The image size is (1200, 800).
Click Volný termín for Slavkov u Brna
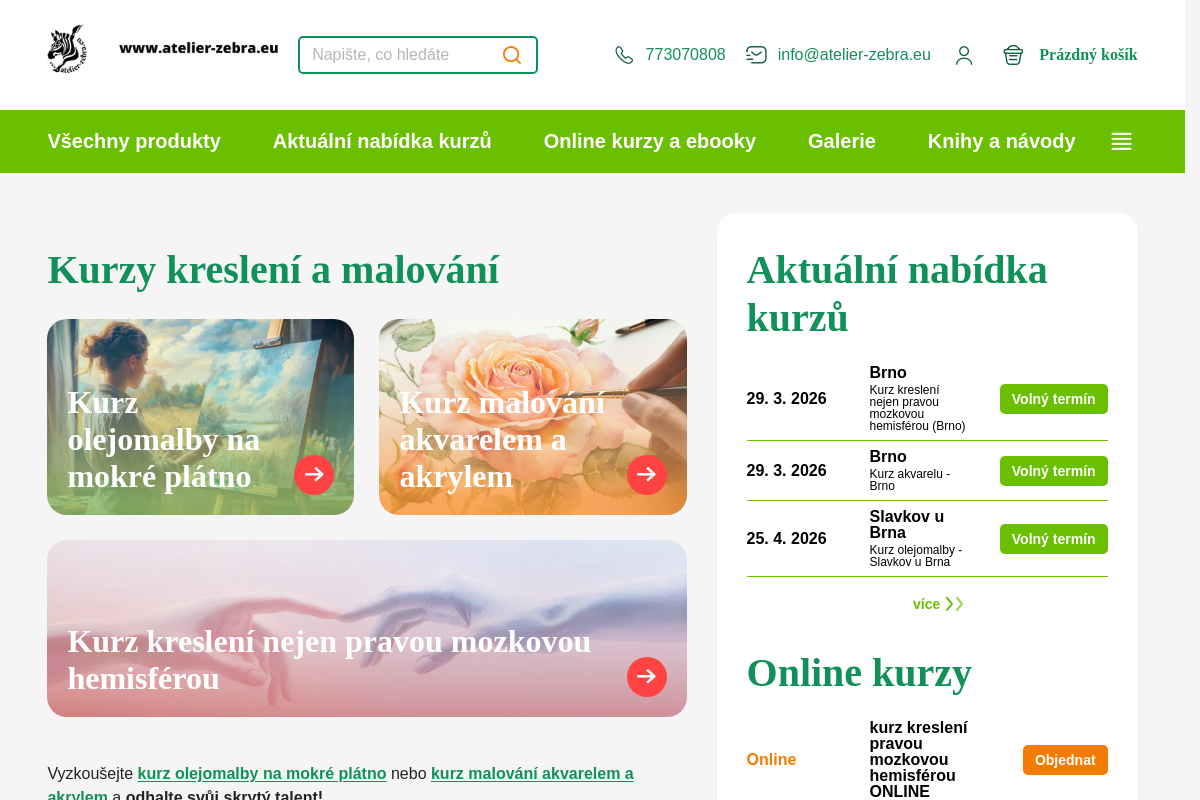pyautogui.click(x=1054, y=539)
